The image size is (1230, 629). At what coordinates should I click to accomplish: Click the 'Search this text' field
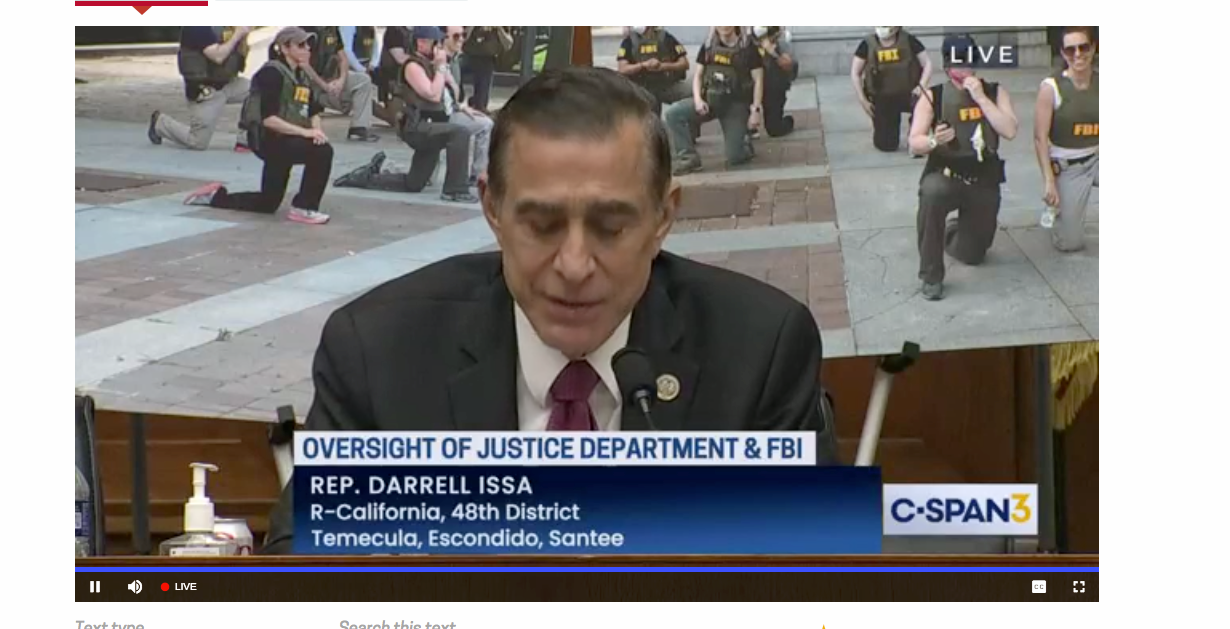(x=397, y=626)
